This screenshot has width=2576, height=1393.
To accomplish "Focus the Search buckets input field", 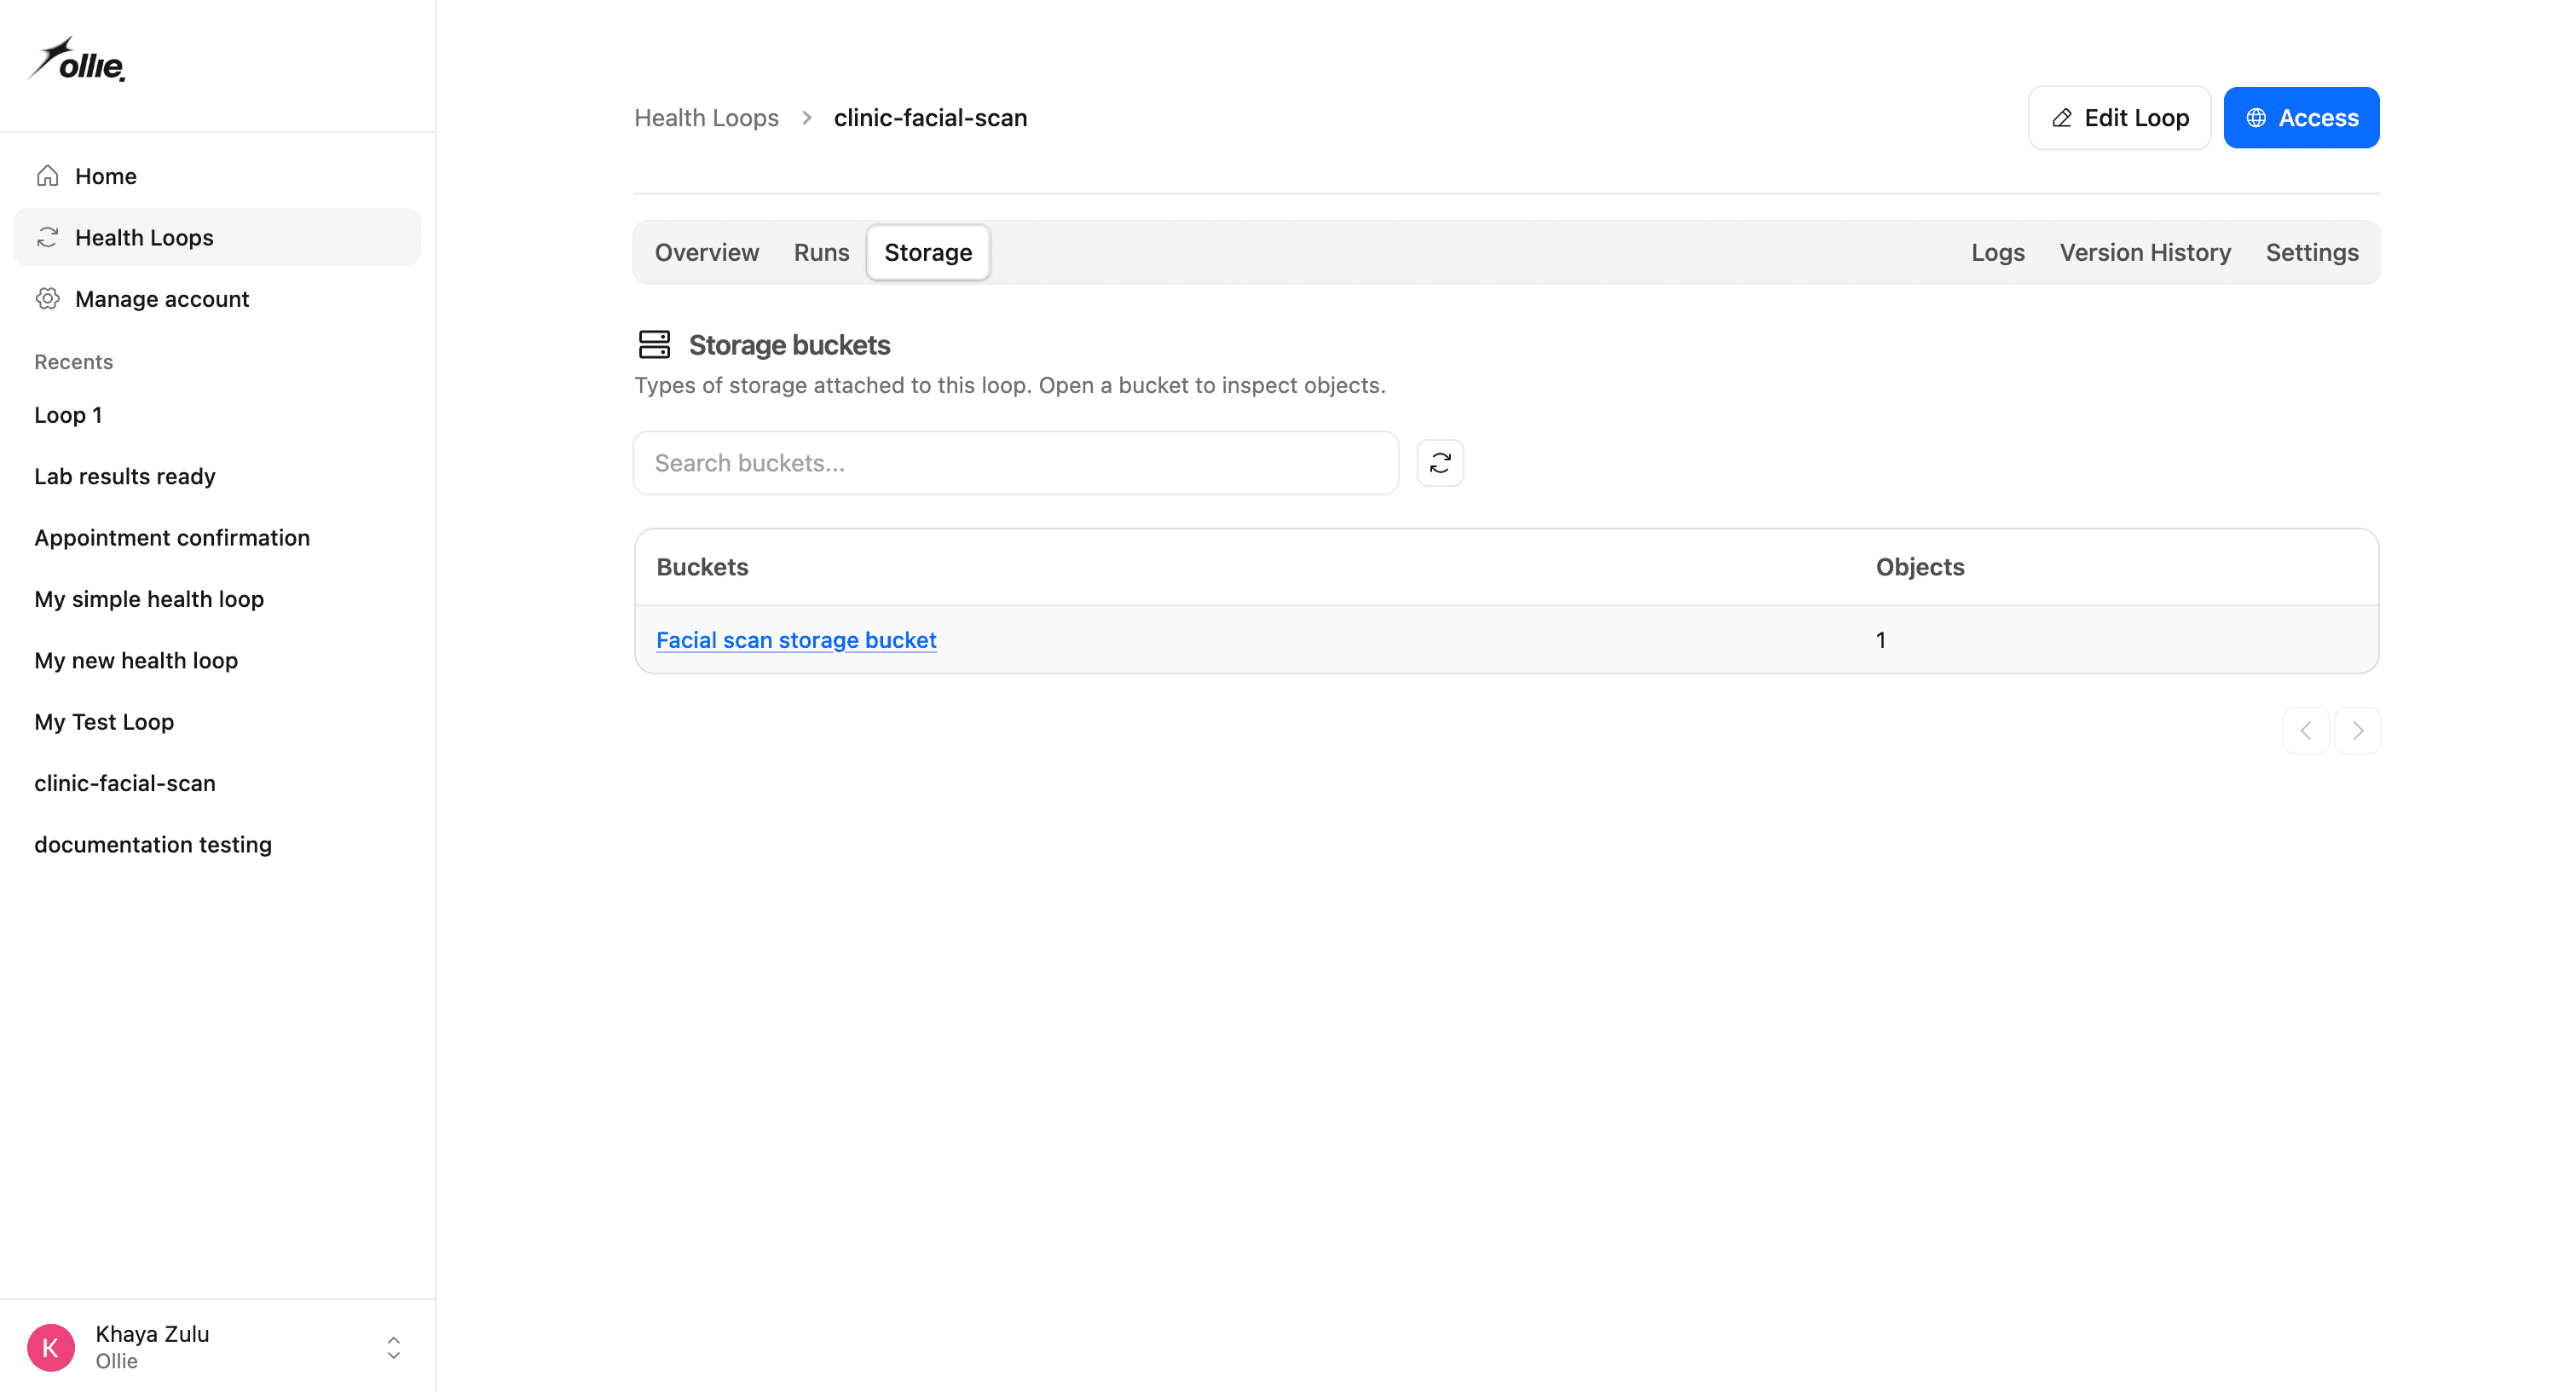I will [1016, 463].
